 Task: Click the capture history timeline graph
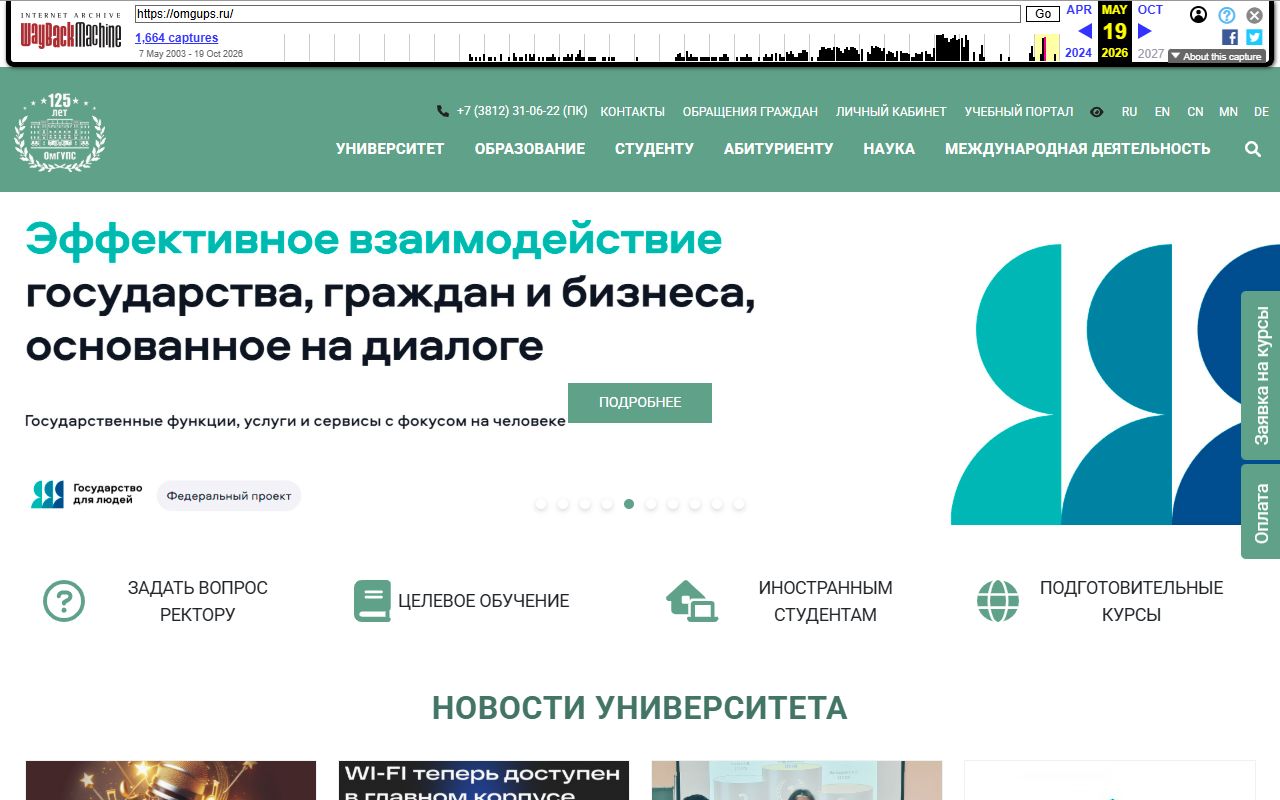pyautogui.click(x=672, y=47)
